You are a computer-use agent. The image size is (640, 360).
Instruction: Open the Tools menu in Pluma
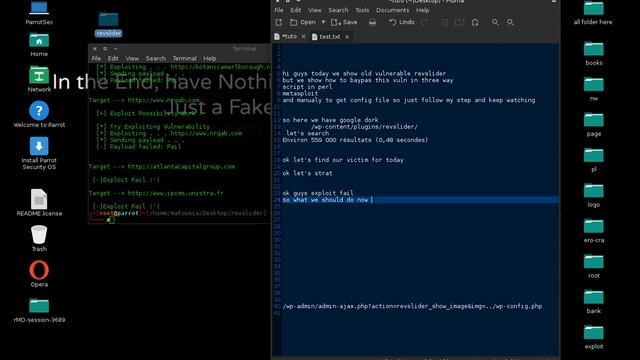(362, 10)
